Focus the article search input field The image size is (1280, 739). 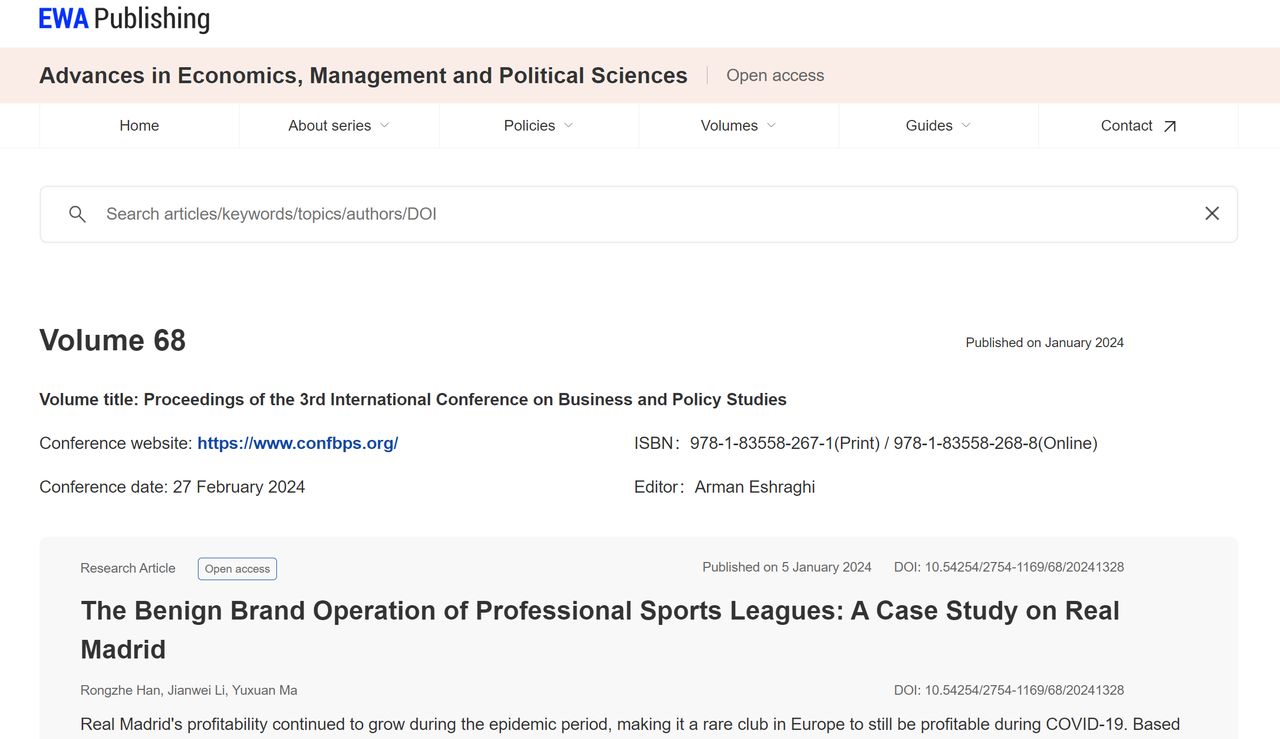click(640, 214)
